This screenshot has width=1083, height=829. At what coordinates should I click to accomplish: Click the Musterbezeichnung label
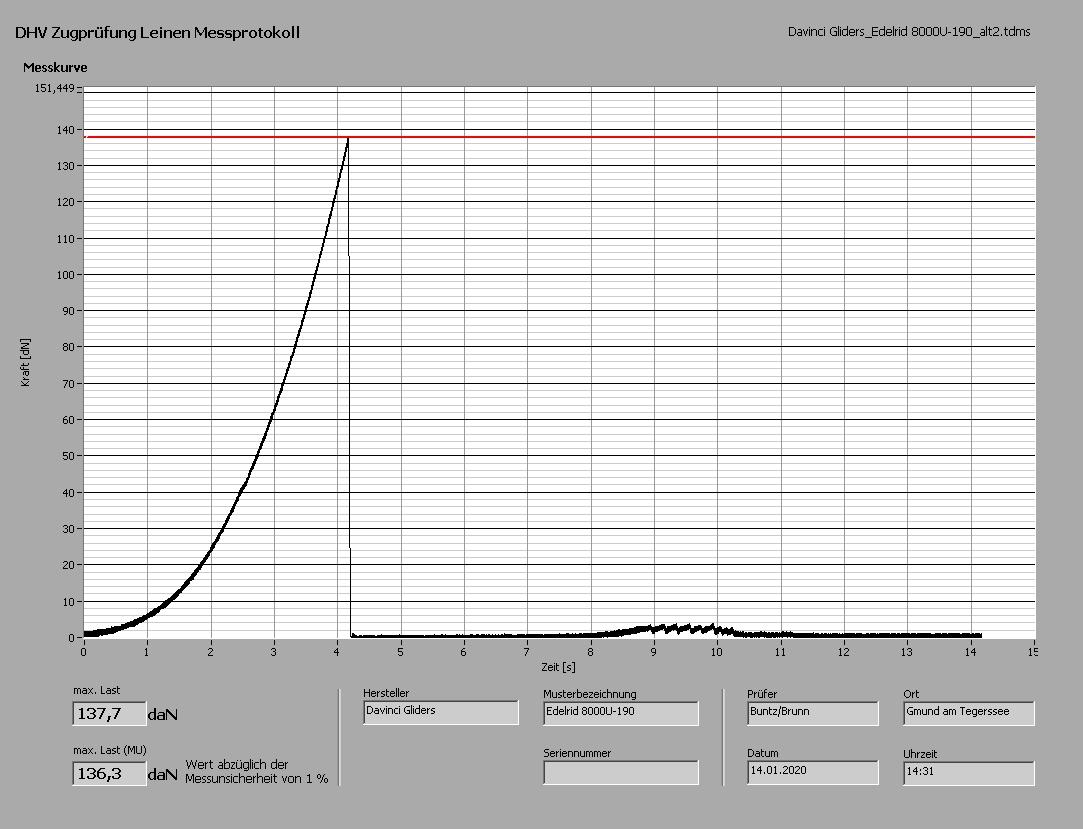coord(590,694)
